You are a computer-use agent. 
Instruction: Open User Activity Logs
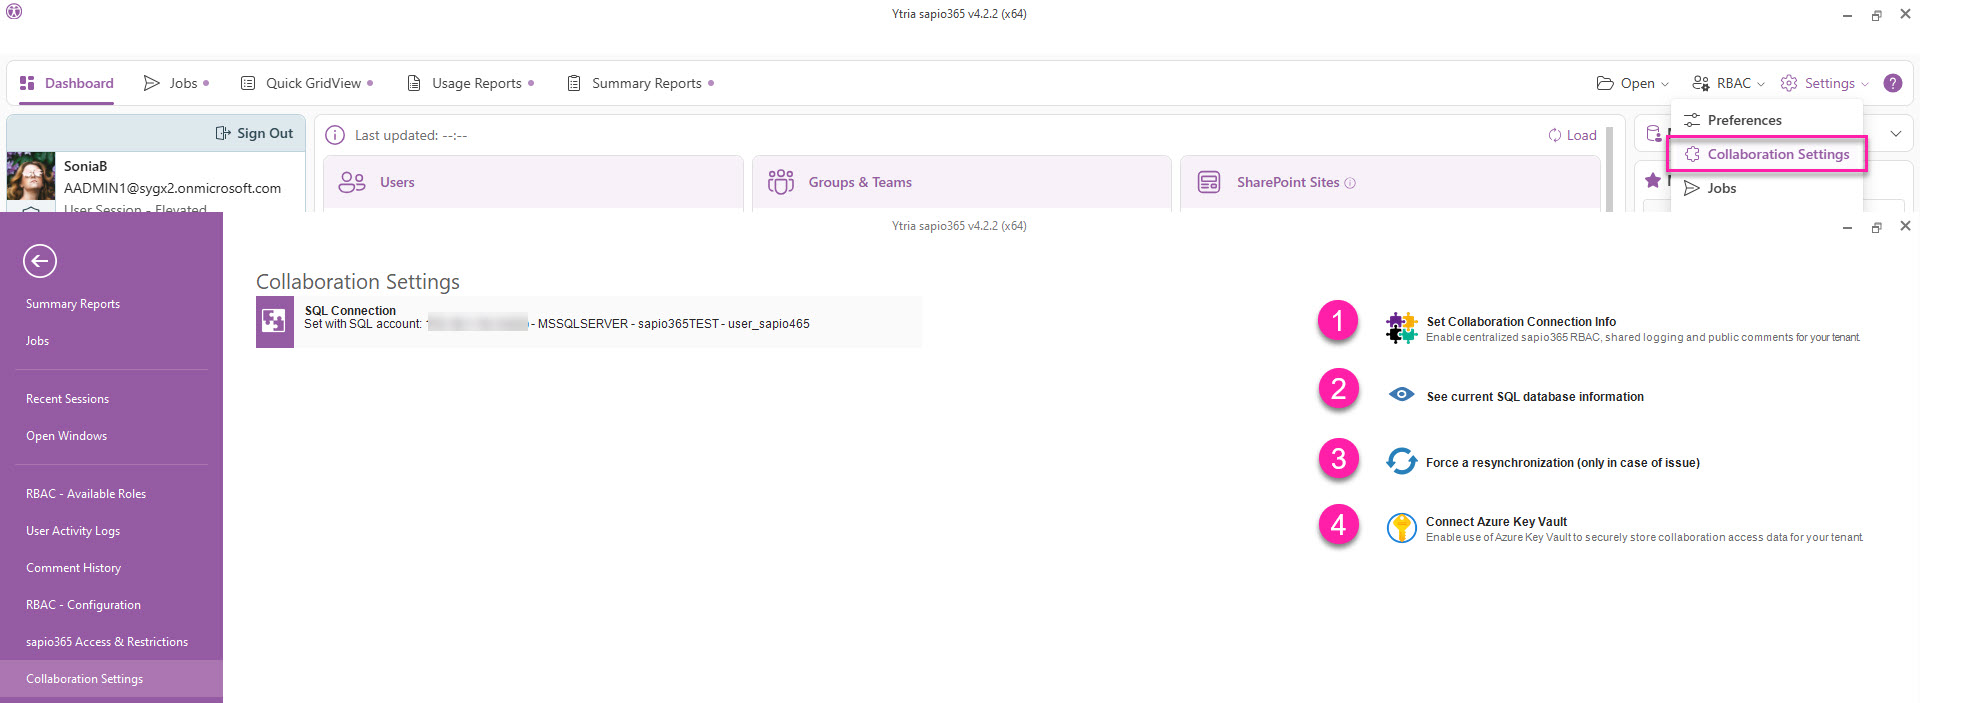click(73, 531)
